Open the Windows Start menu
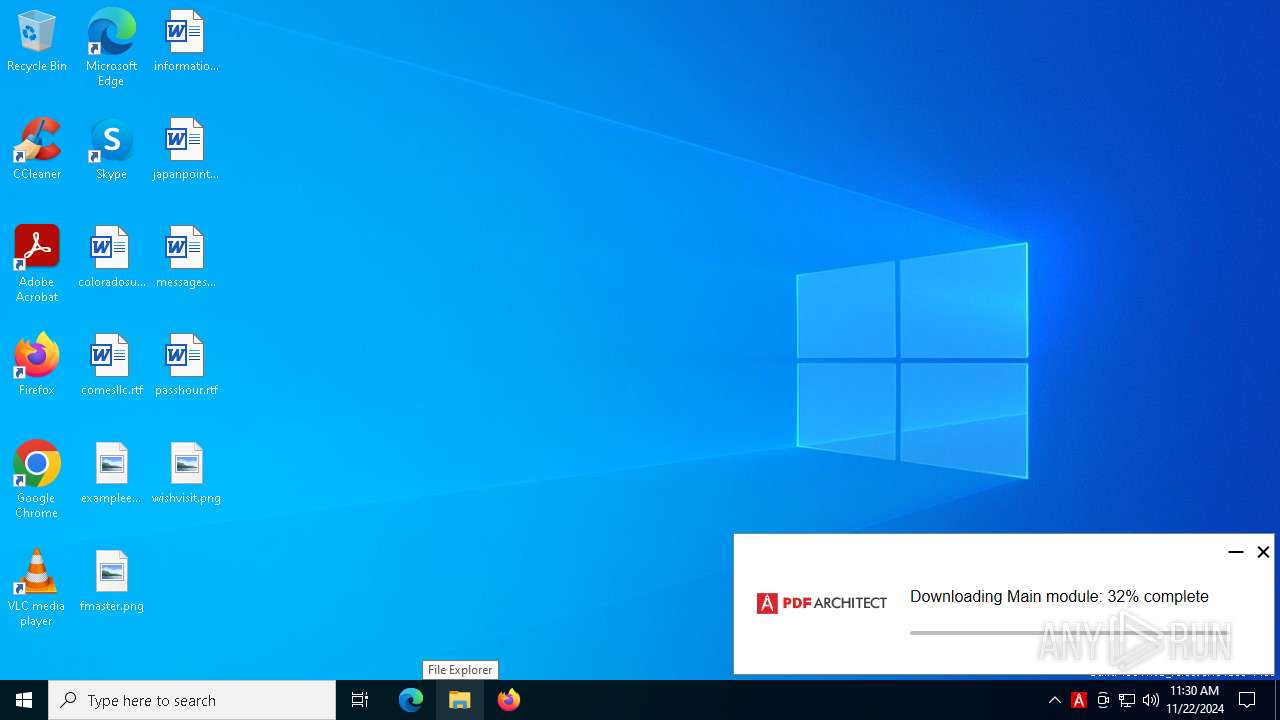The image size is (1280, 720). pos(24,700)
